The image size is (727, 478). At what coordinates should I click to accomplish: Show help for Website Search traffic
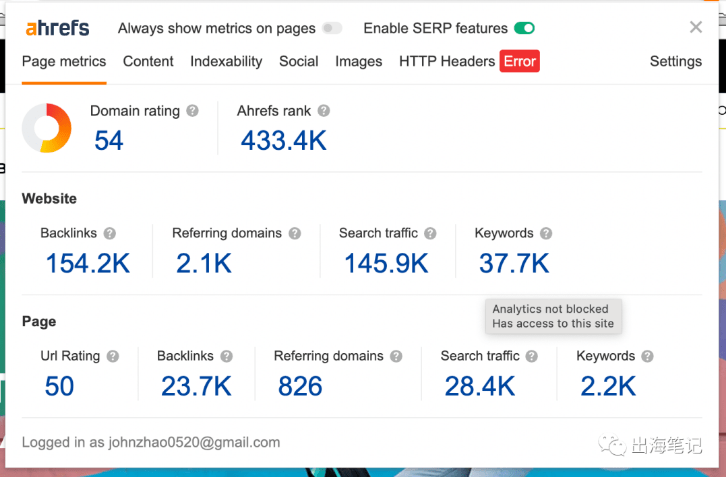(x=430, y=233)
